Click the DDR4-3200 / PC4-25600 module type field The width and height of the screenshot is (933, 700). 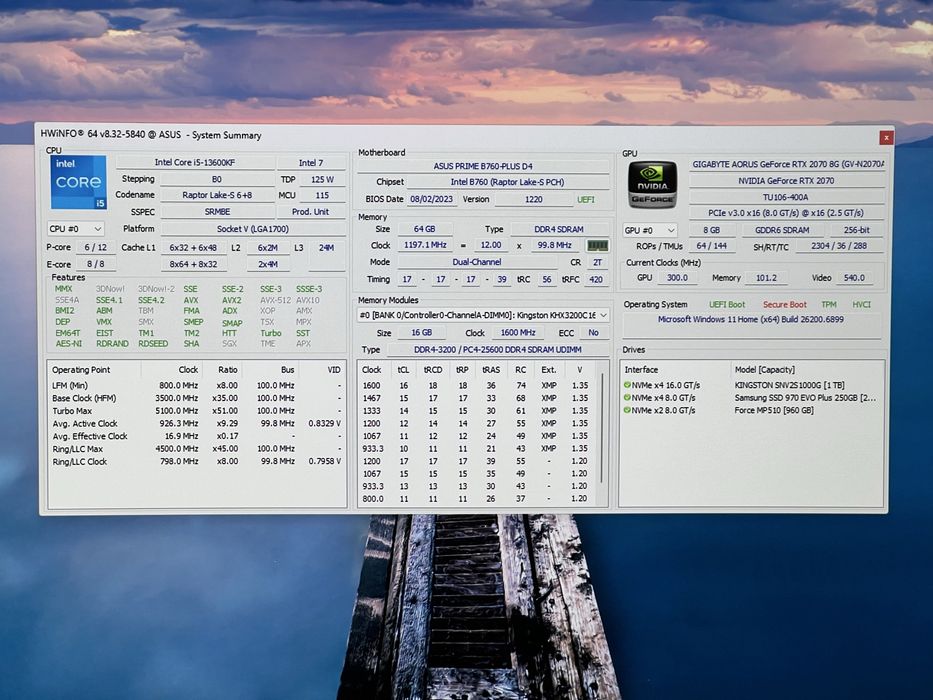[x=498, y=350]
